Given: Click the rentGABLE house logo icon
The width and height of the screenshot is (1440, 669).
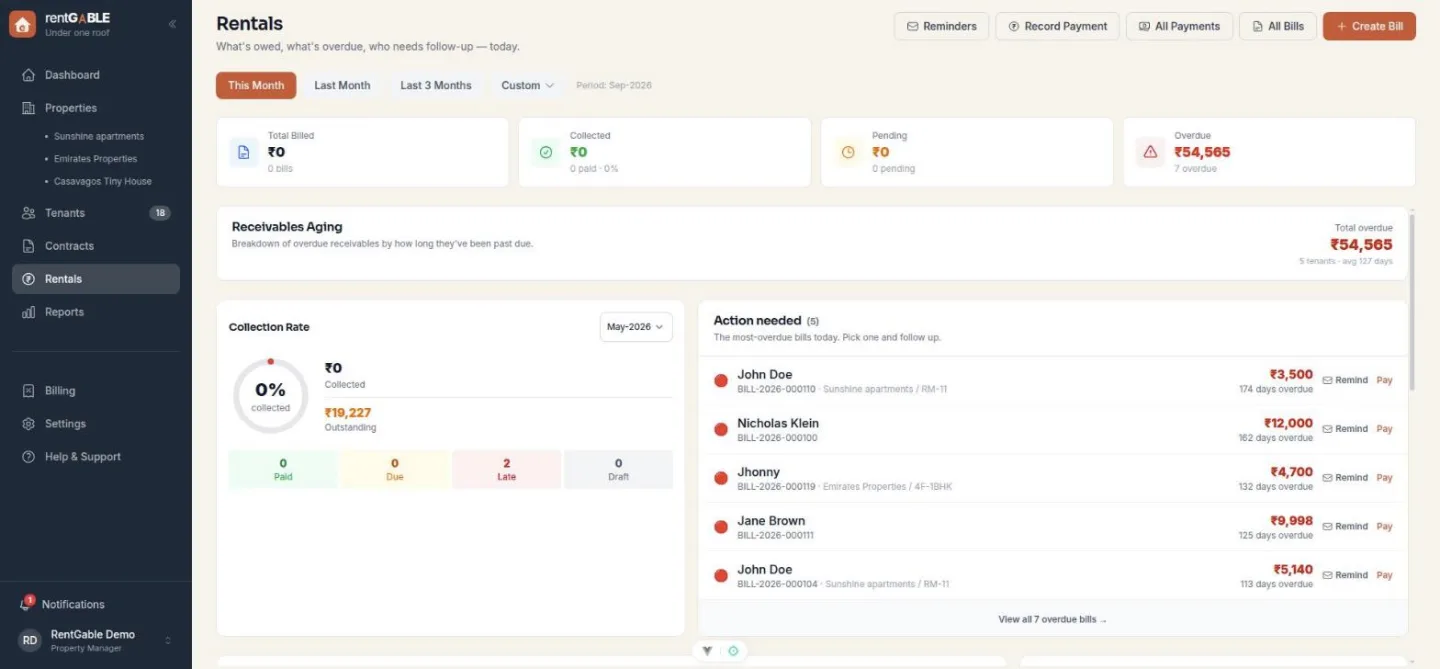Looking at the screenshot, I should tap(23, 25).
